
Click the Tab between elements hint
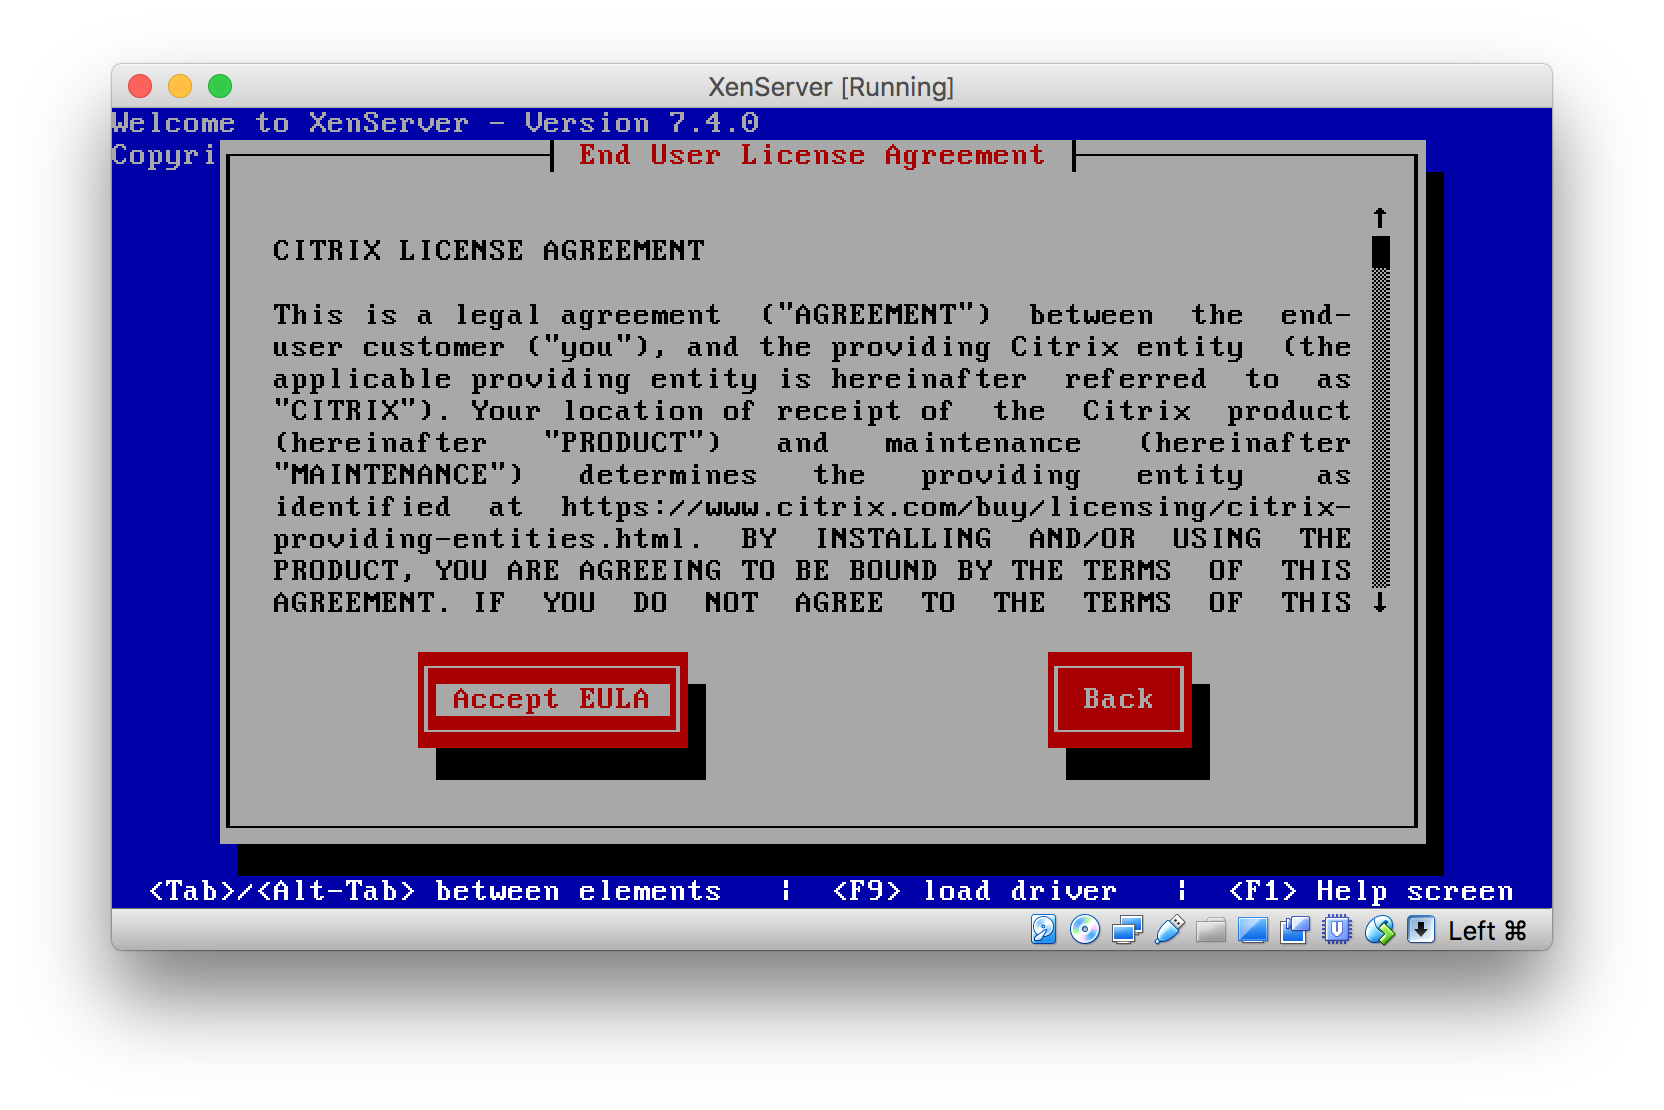[x=435, y=891]
